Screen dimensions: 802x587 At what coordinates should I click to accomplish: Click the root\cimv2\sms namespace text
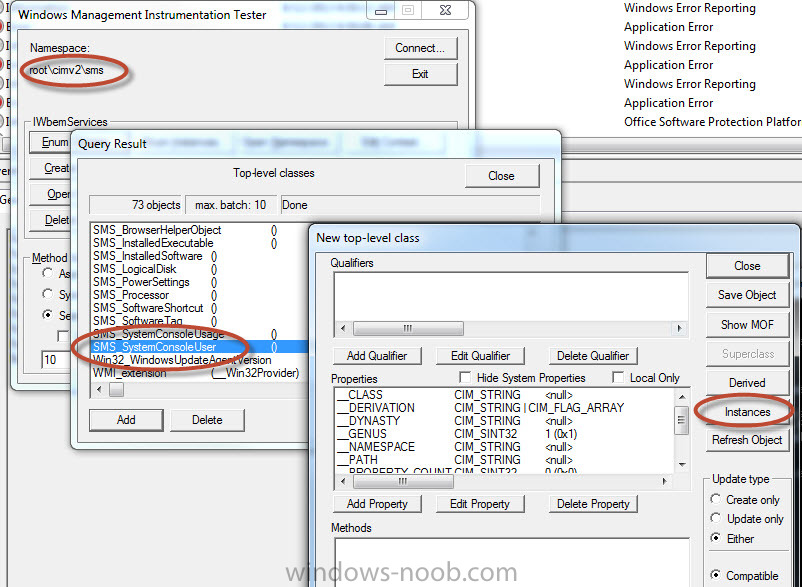(66, 70)
